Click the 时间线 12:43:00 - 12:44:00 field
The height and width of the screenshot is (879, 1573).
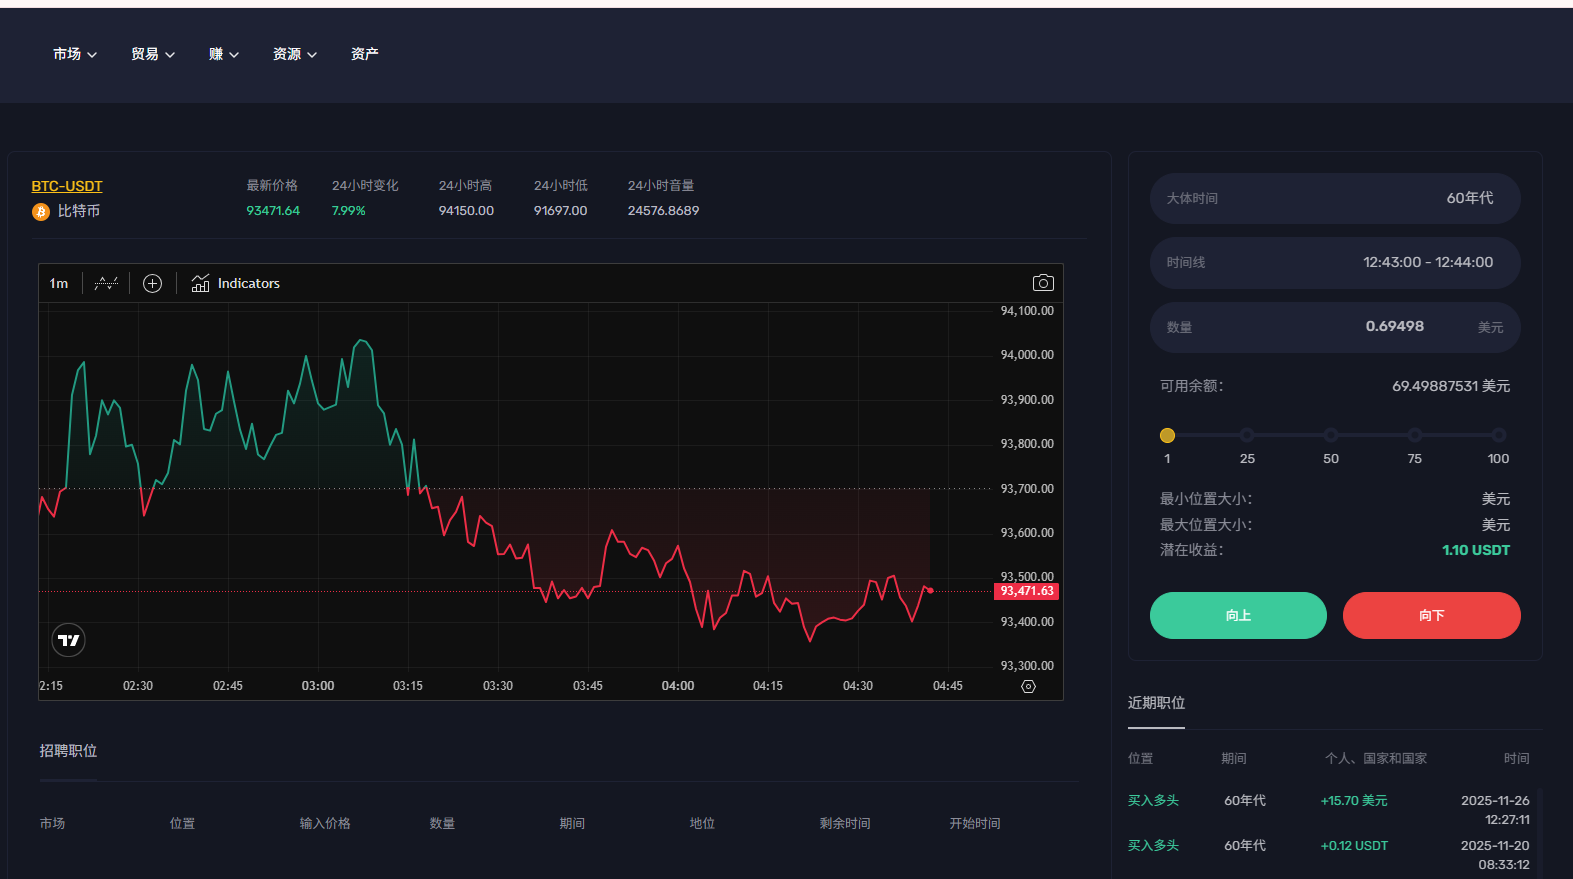tap(1335, 262)
